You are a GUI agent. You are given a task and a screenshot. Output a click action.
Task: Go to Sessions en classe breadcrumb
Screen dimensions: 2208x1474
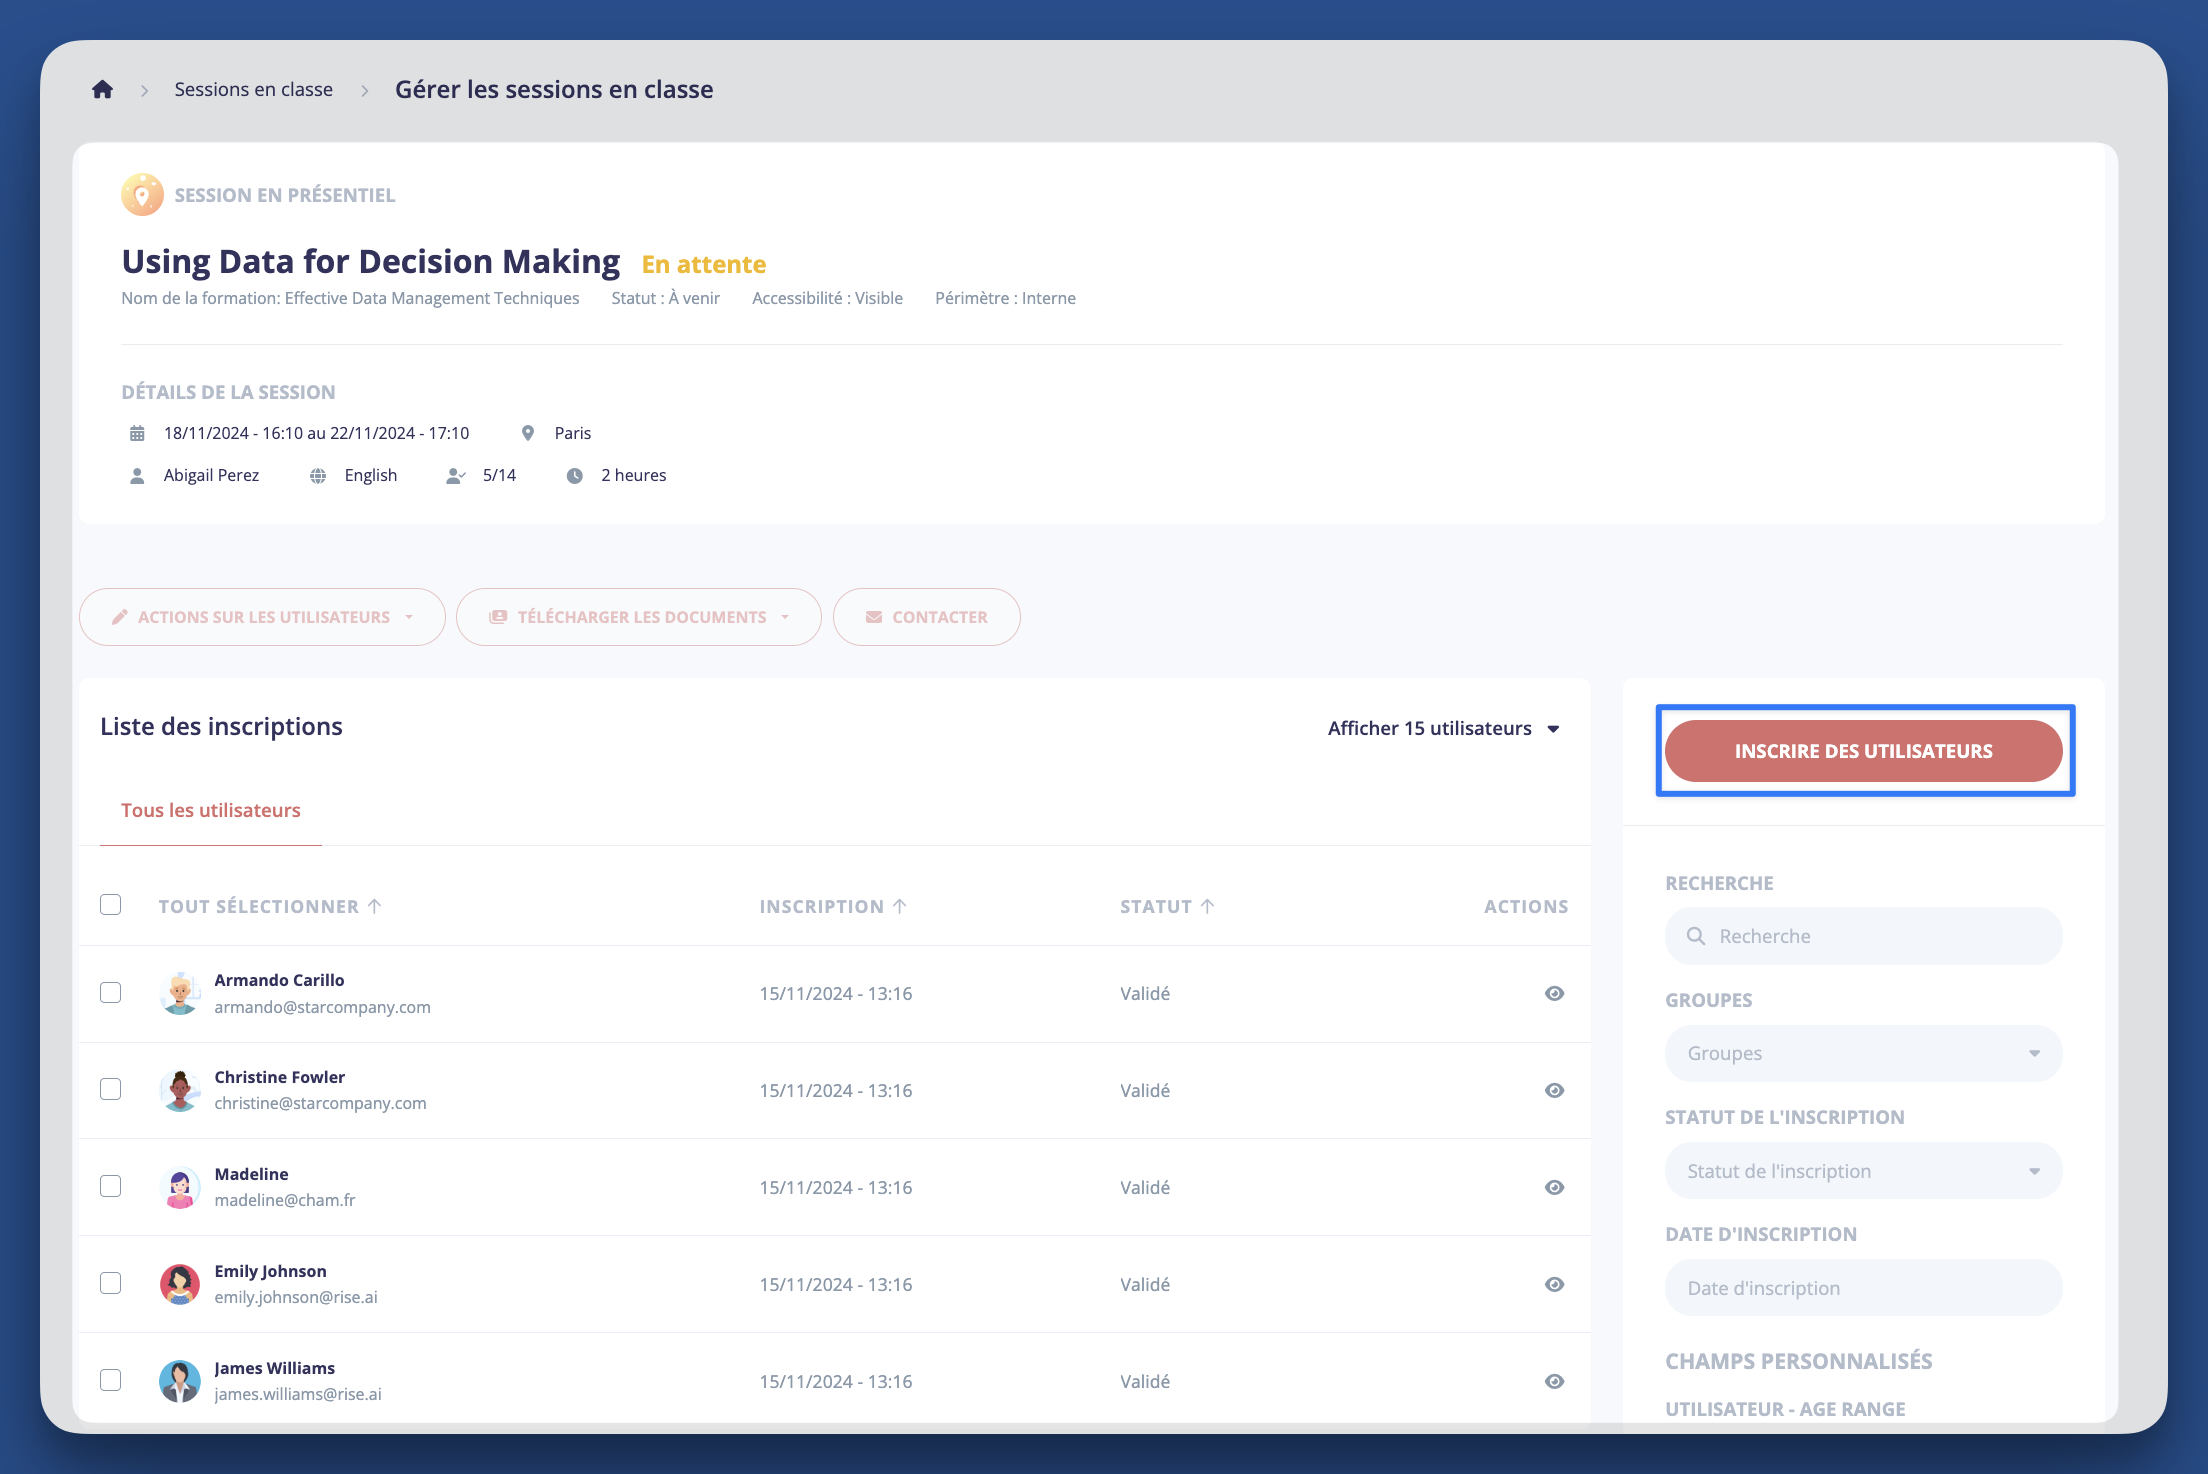pos(253,90)
